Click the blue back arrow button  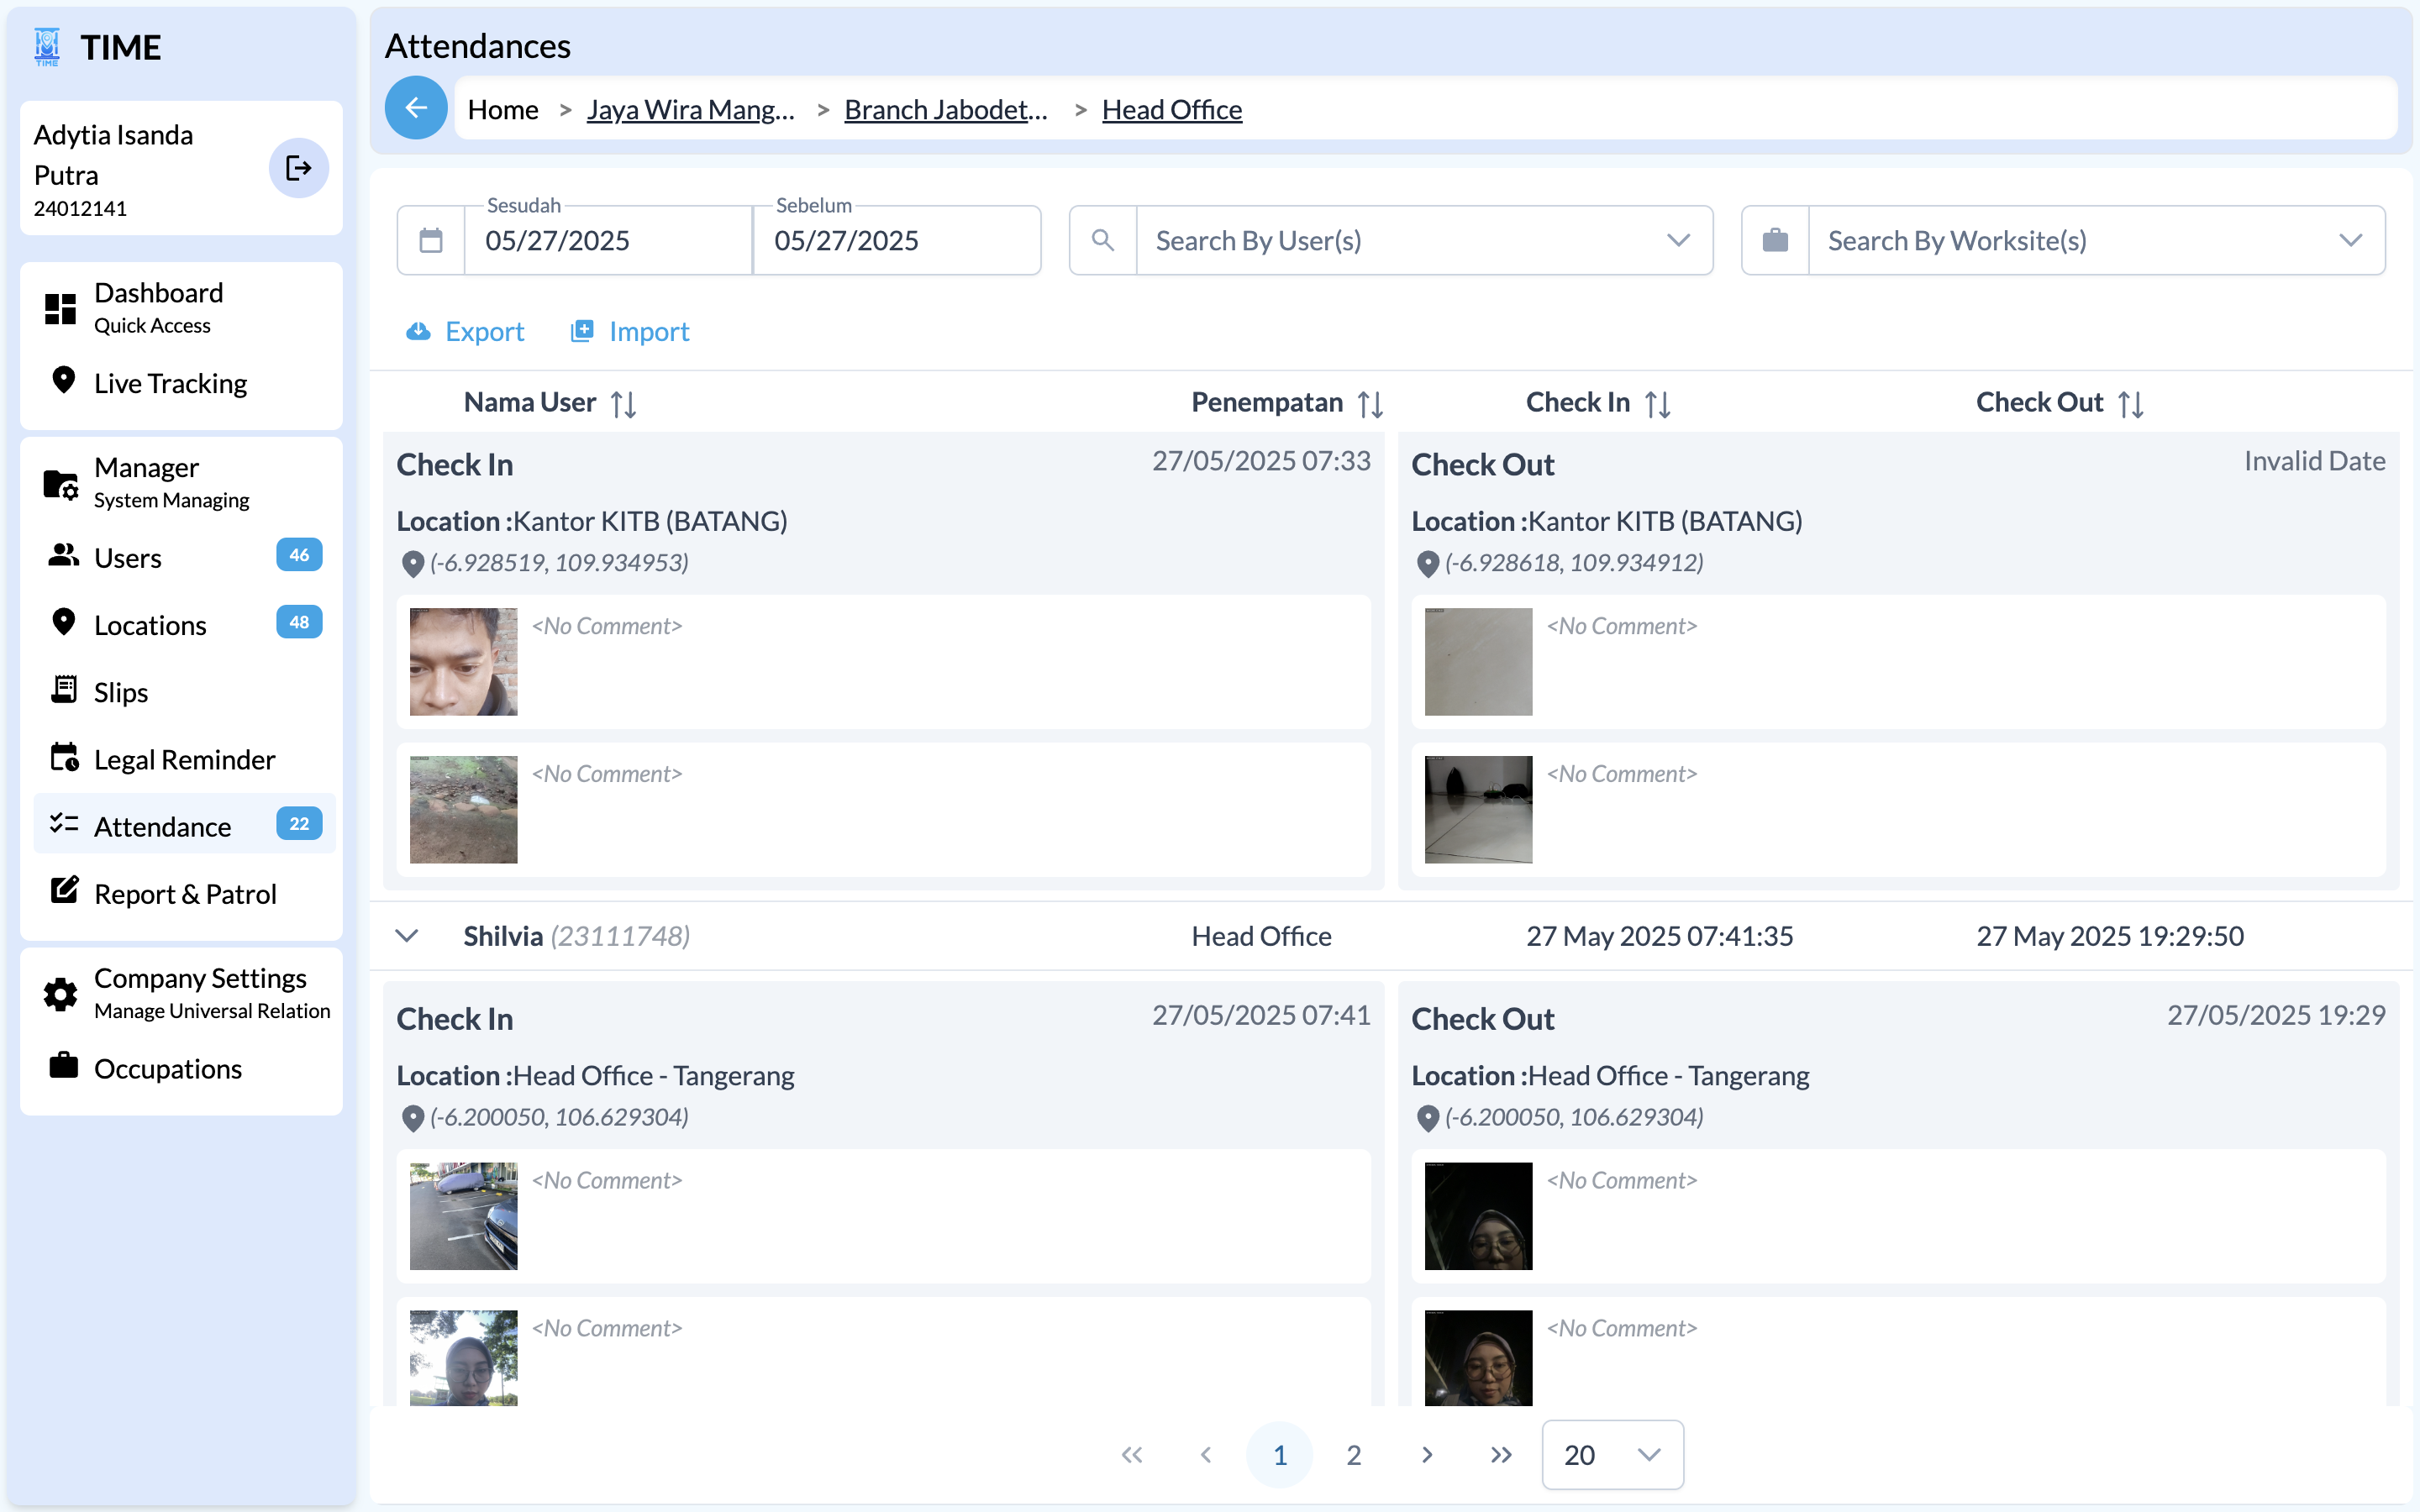pos(416,108)
